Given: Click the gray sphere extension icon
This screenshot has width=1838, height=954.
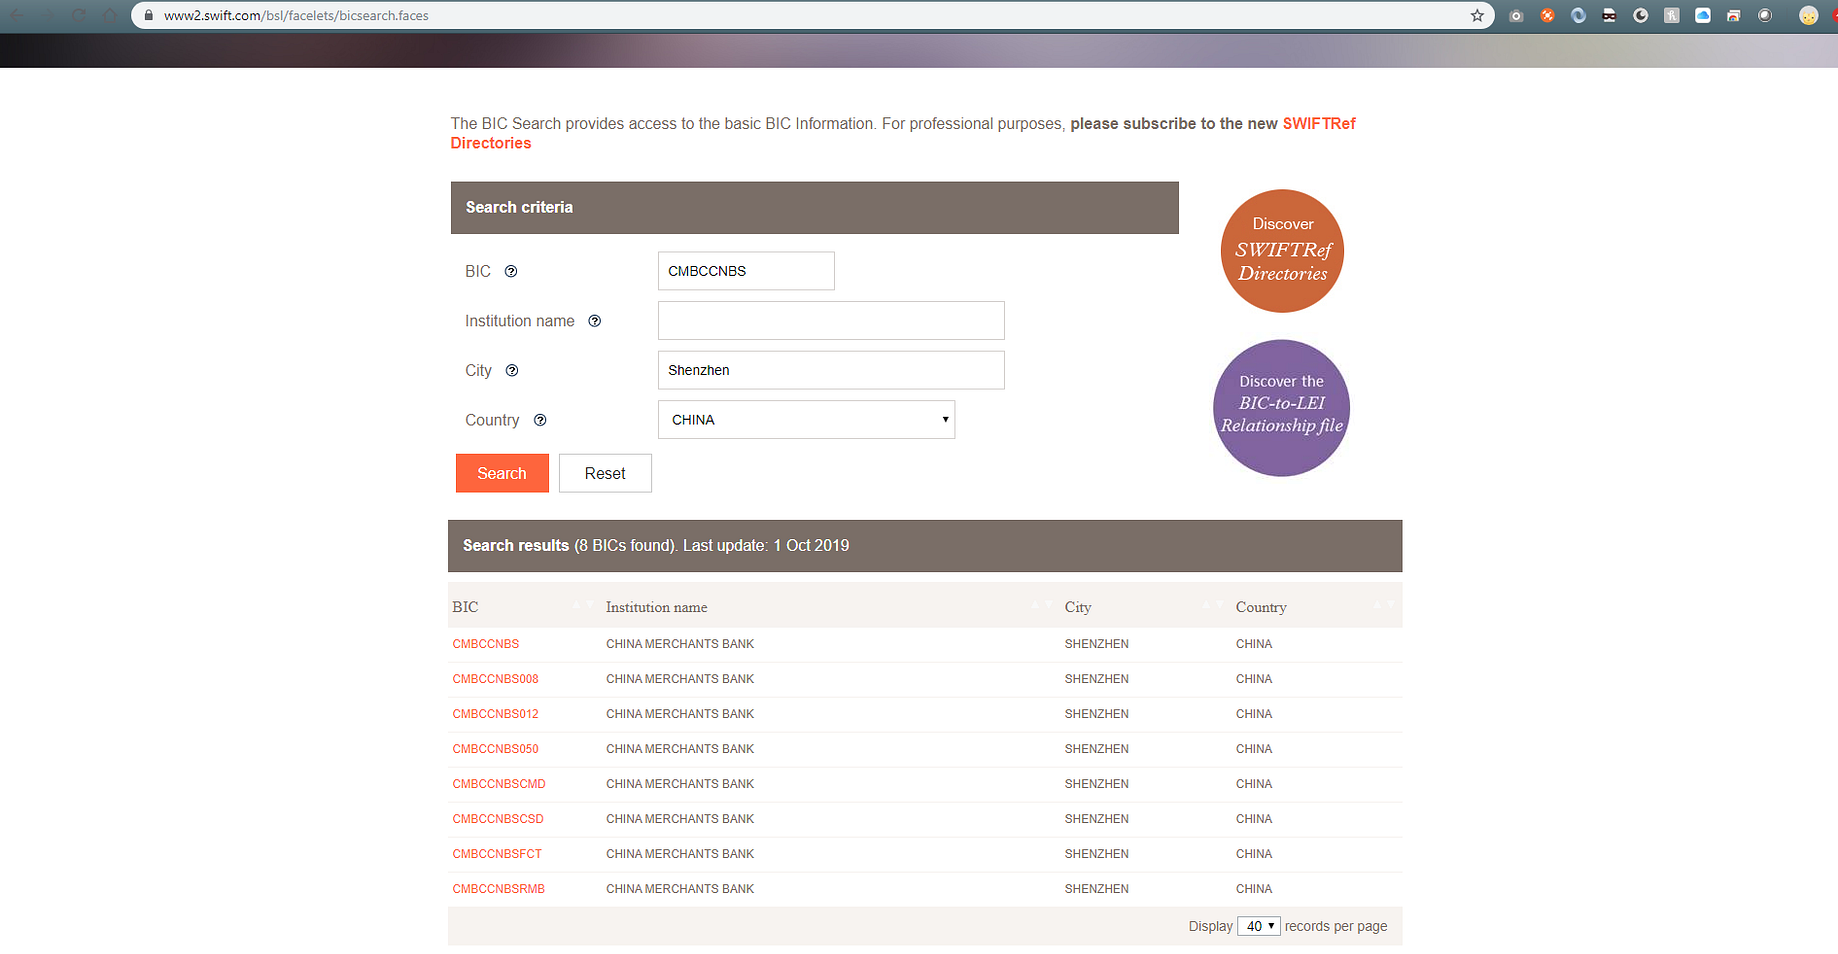Looking at the screenshot, I should (1764, 15).
